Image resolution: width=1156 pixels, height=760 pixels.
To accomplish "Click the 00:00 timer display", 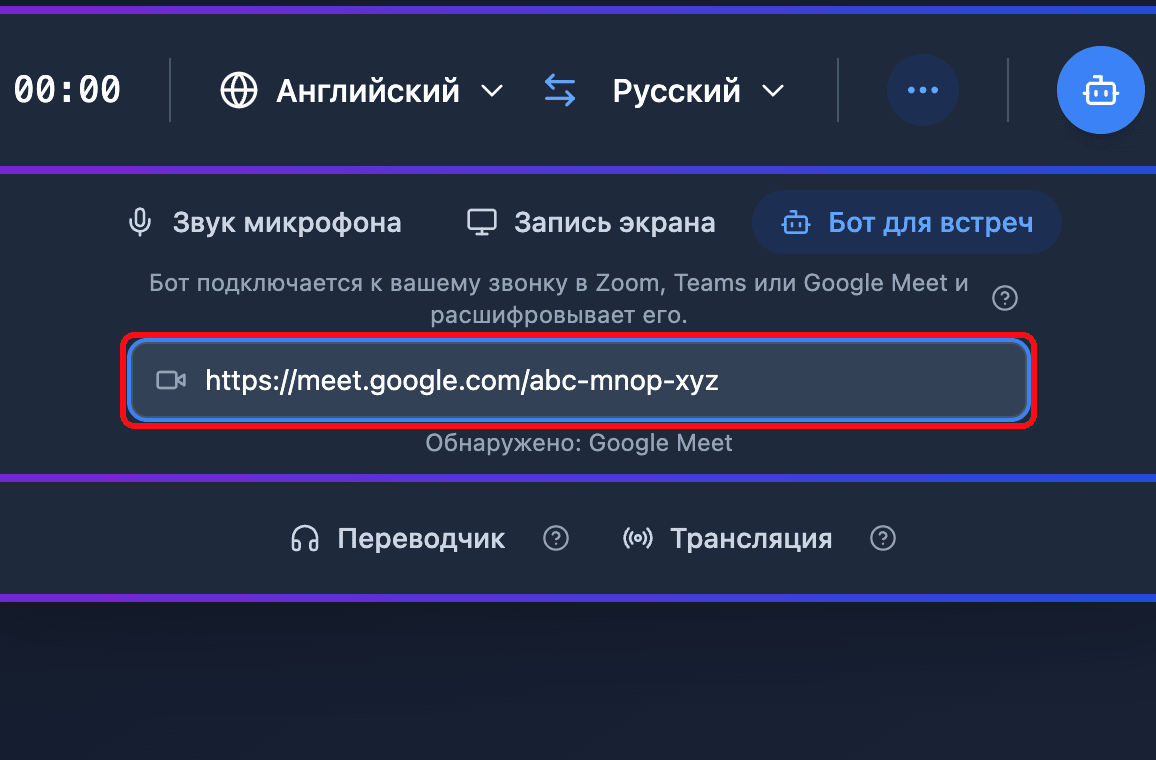I will [67, 90].
